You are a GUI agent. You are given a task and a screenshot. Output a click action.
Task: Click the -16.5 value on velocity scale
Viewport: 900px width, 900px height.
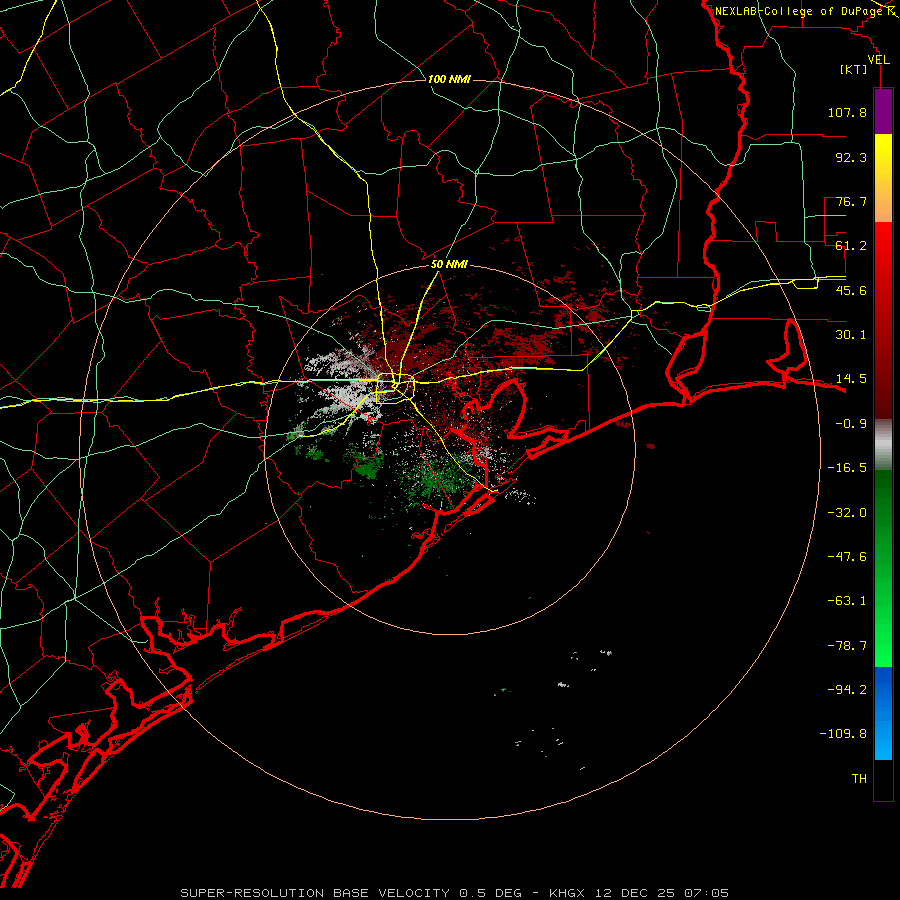847,468
